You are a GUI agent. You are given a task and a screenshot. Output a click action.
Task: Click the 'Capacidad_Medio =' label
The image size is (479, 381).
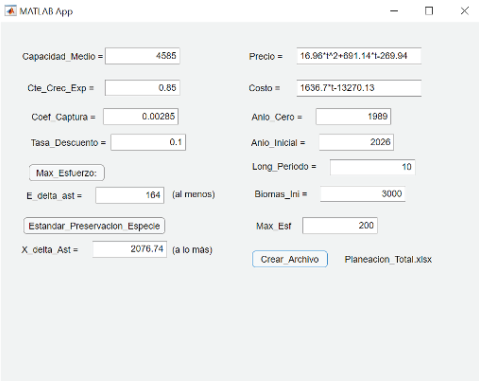pyautogui.click(x=62, y=56)
